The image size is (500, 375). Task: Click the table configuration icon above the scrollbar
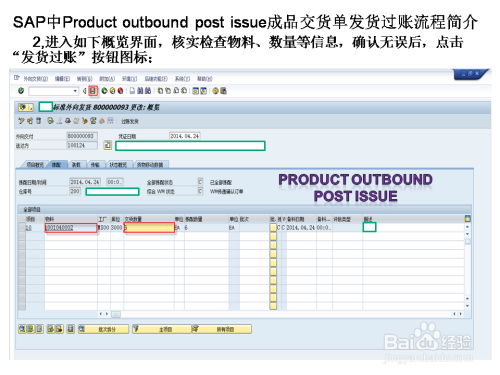pyautogui.click(x=468, y=219)
